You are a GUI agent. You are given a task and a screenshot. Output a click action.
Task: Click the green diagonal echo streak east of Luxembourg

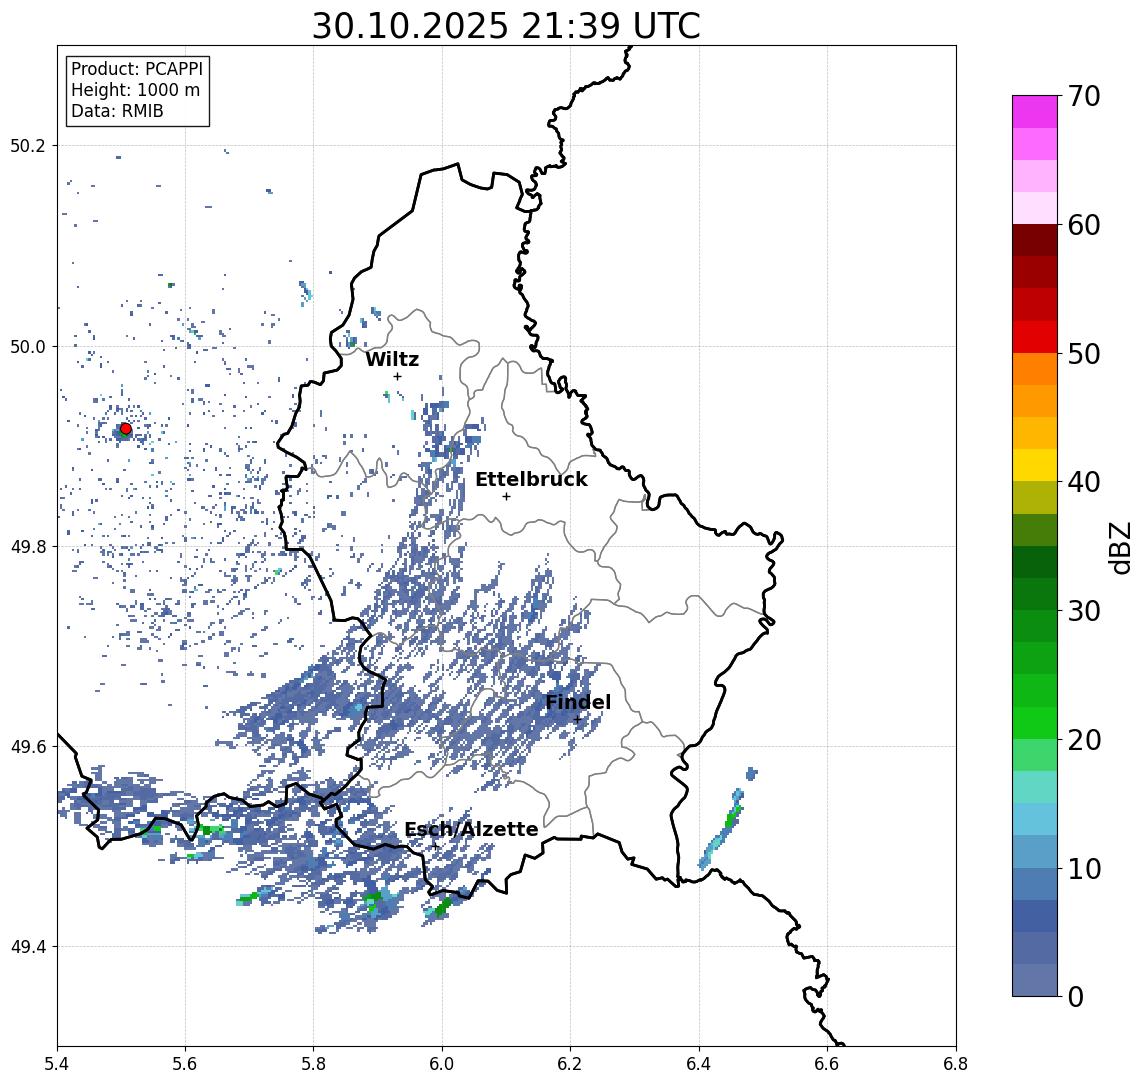coord(721,830)
